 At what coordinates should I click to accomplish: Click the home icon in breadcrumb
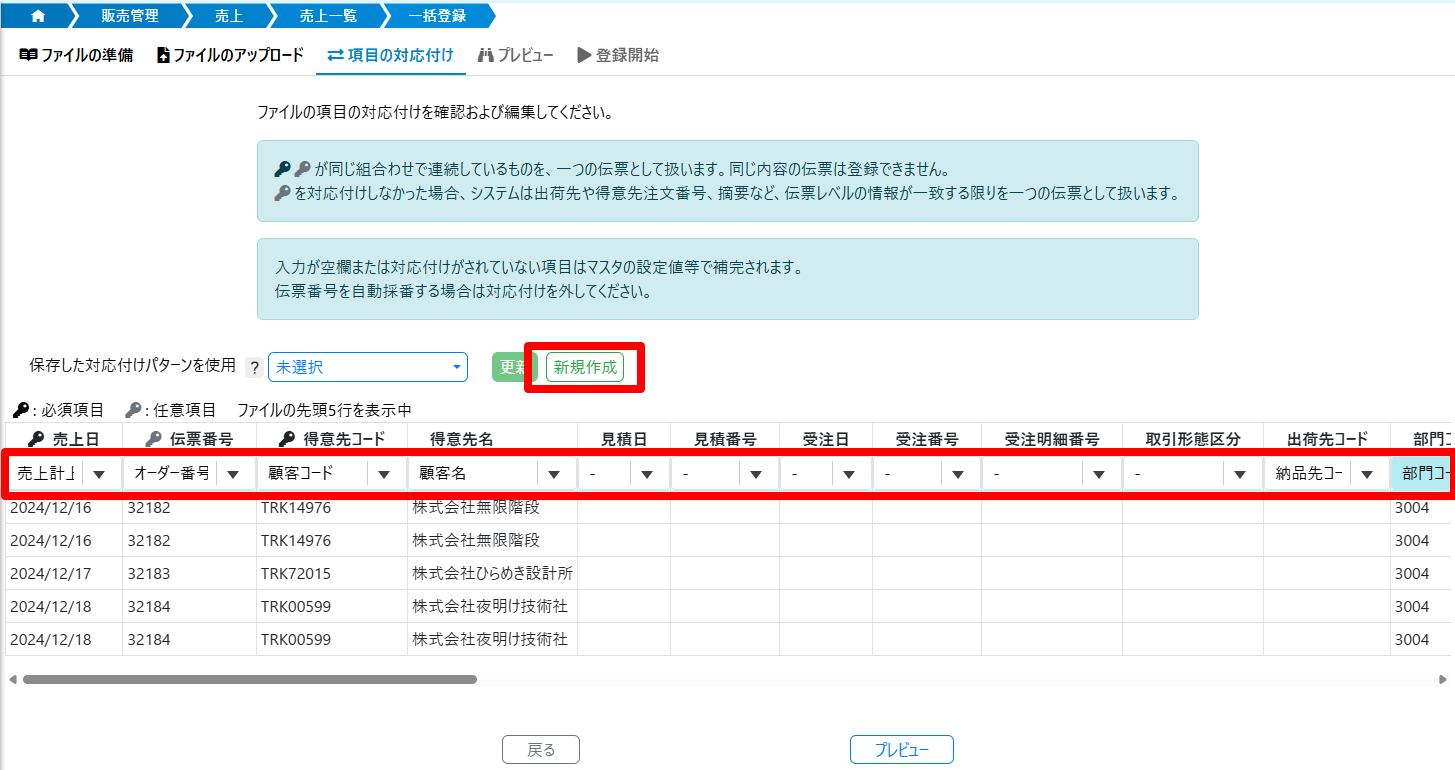pos(38,16)
